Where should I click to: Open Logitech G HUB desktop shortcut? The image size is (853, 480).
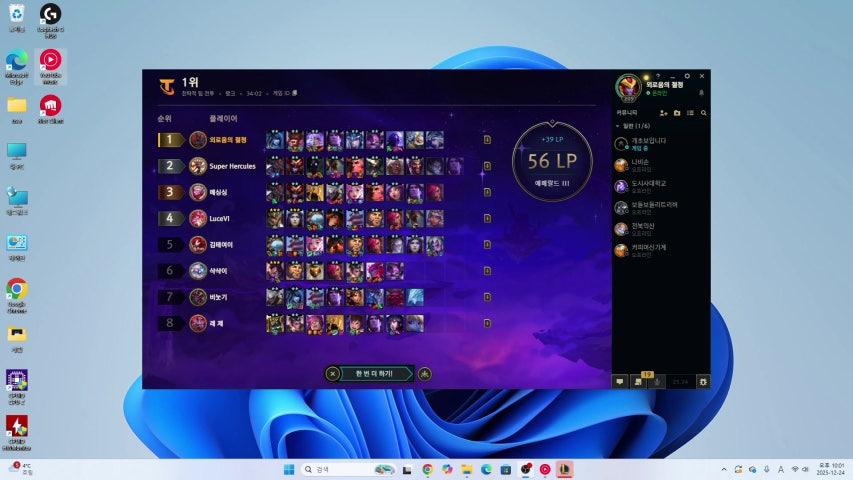pyautogui.click(x=50, y=21)
